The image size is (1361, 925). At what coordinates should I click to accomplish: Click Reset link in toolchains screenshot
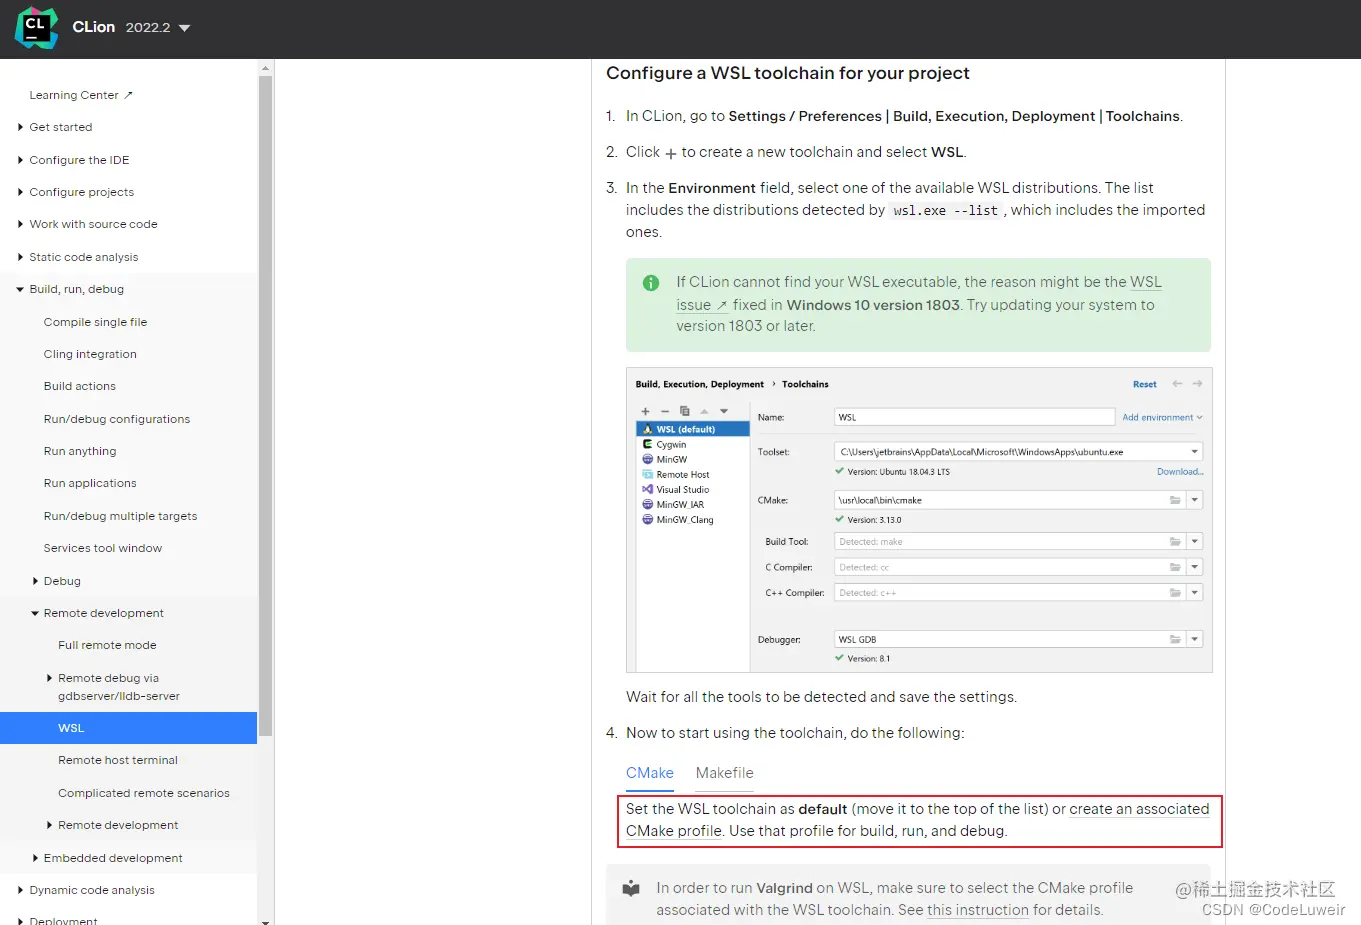(1144, 384)
